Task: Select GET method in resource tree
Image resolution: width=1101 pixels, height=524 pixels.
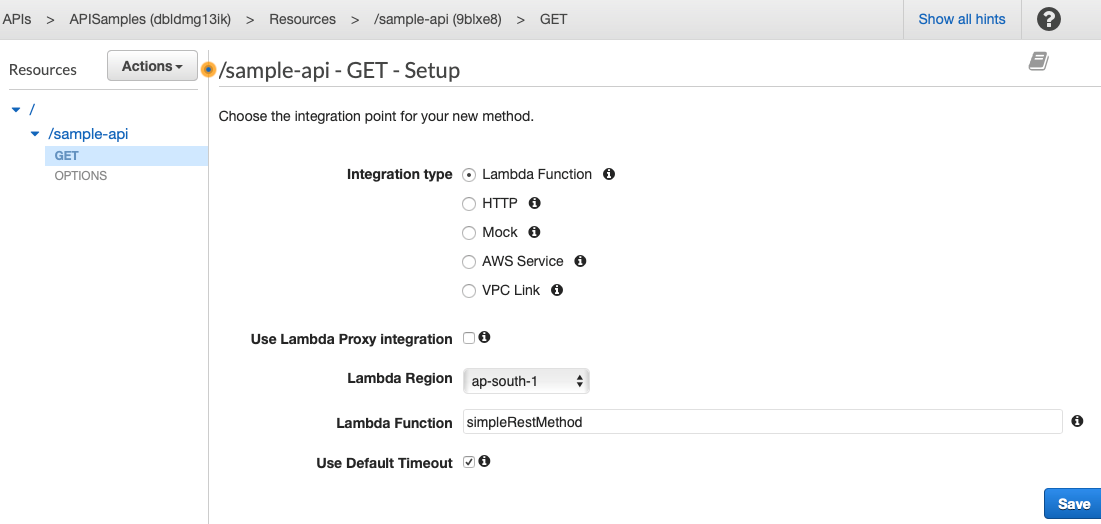Action: 67,156
